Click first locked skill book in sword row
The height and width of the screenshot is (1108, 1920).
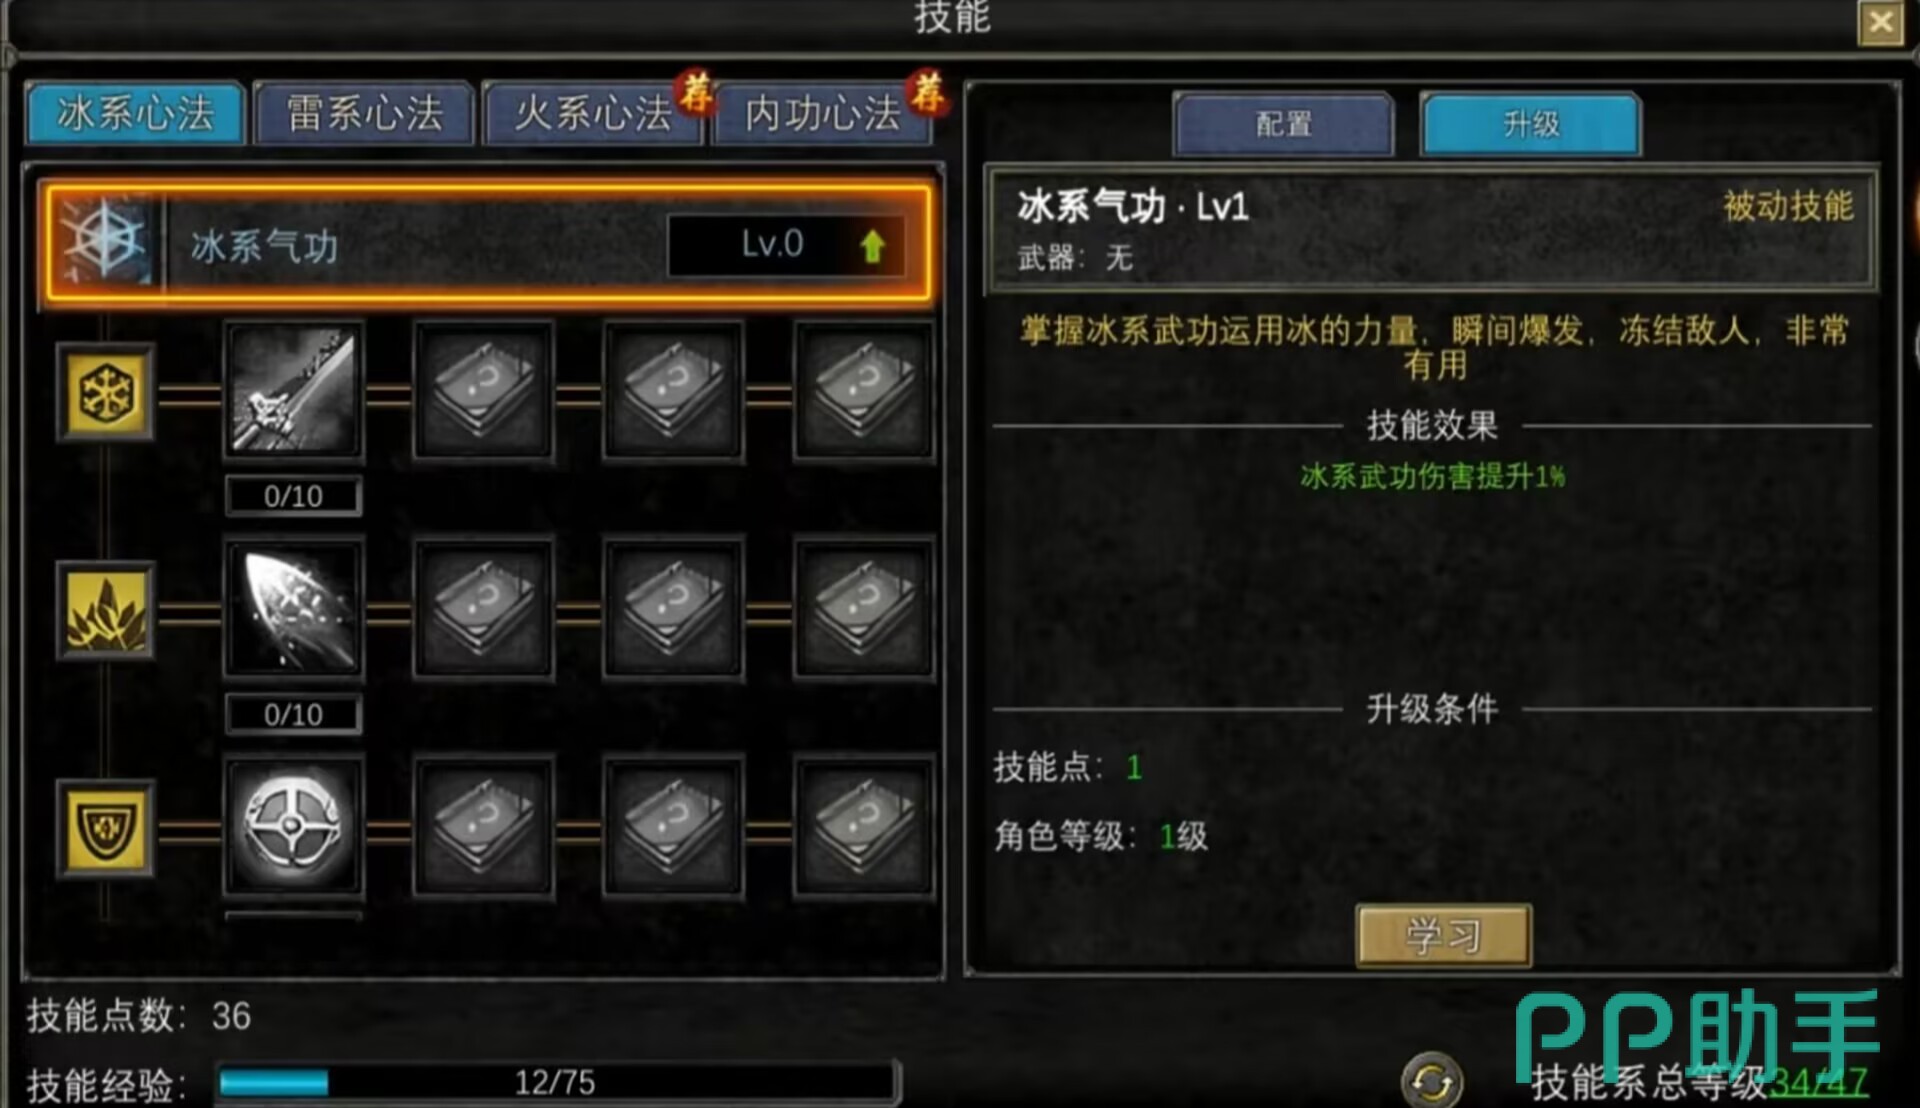point(483,391)
